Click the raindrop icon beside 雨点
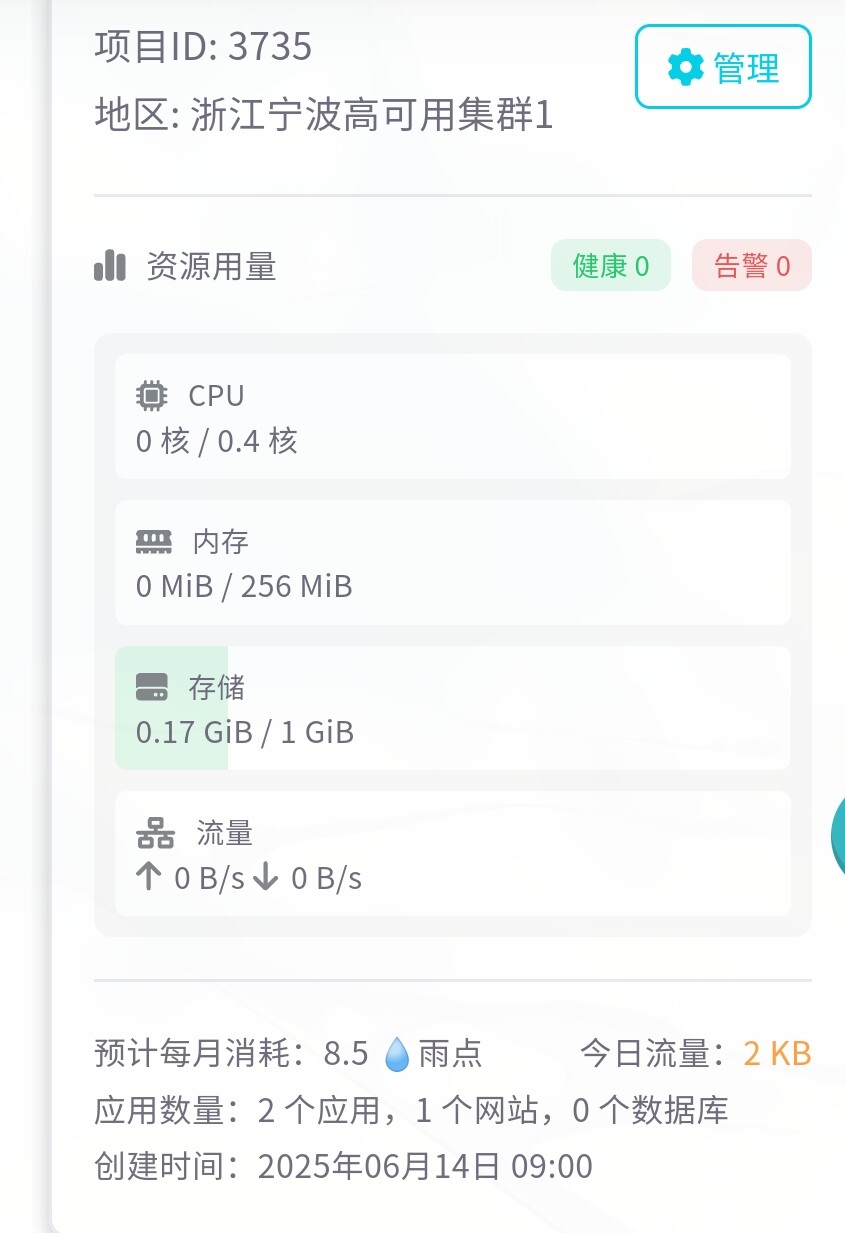The height and width of the screenshot is (1233, 845). point(397,1054)
